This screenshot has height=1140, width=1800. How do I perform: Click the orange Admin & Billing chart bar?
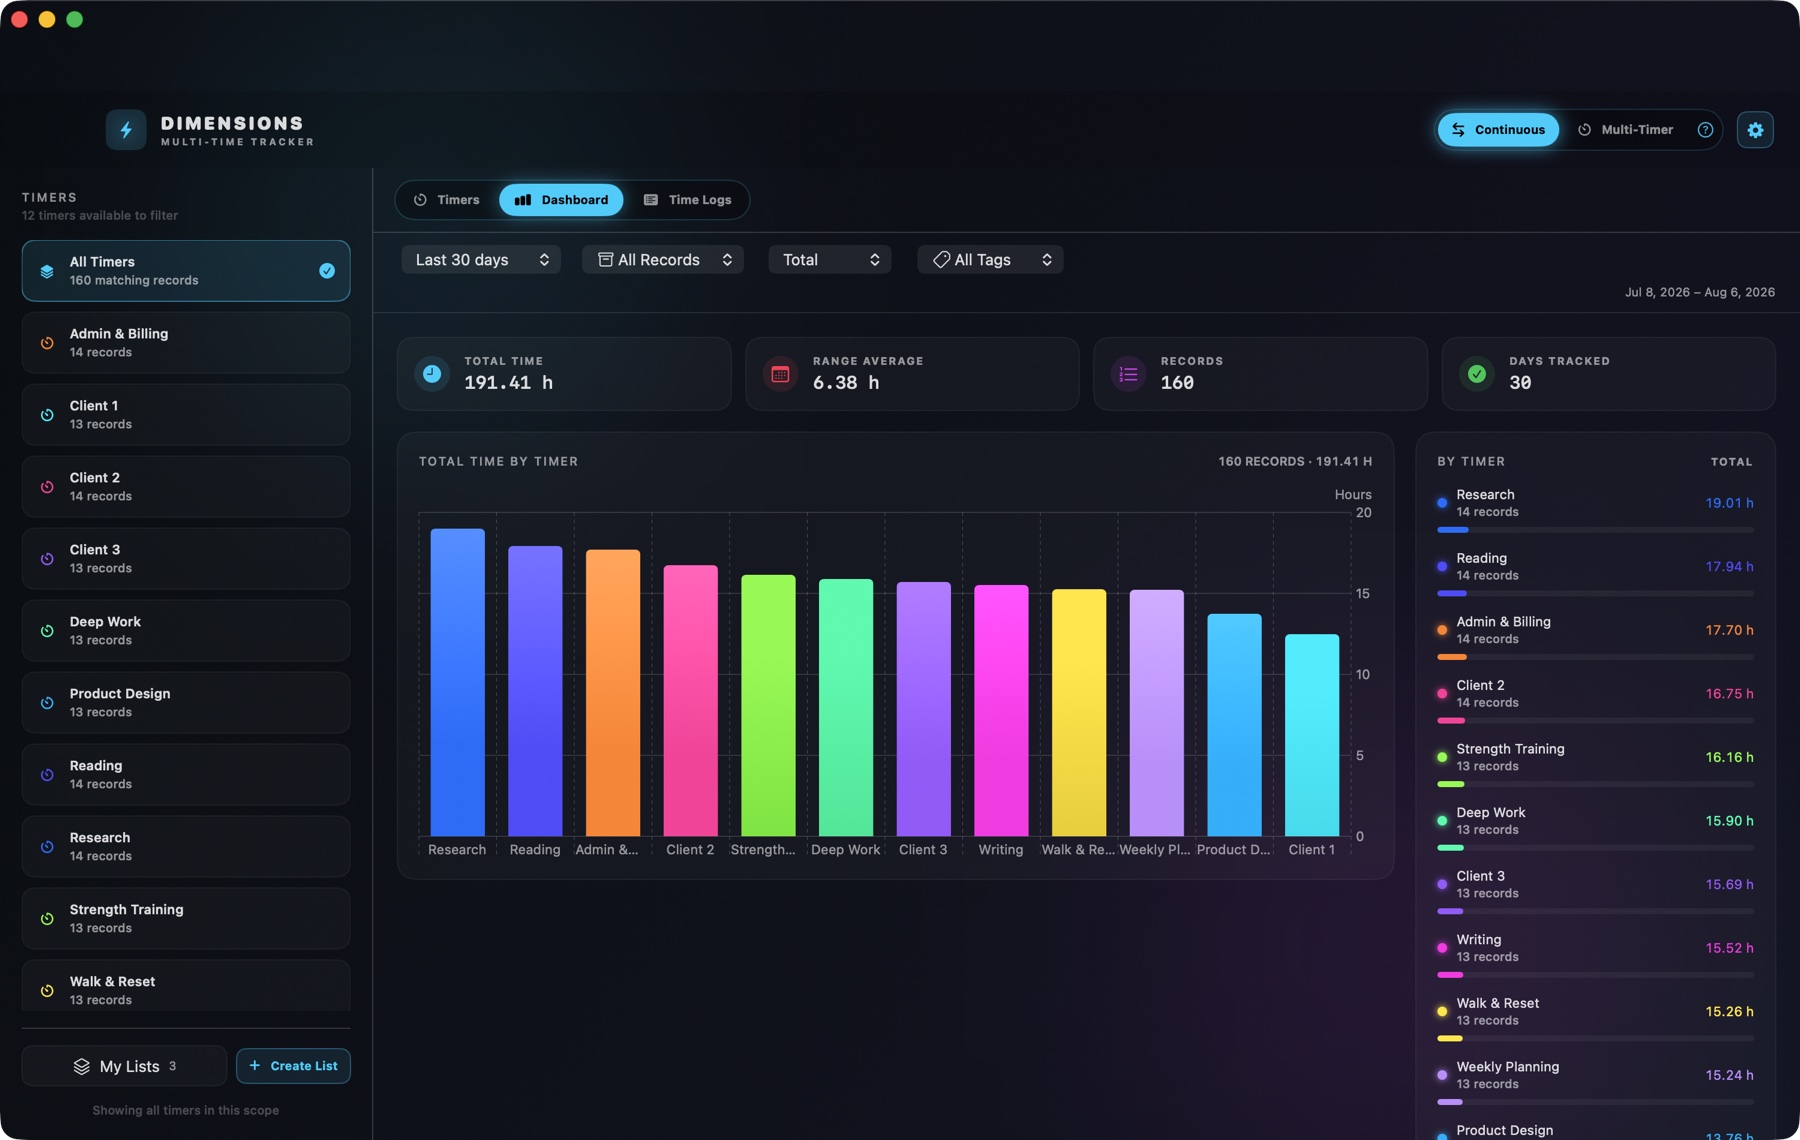[x=613, y=692]
